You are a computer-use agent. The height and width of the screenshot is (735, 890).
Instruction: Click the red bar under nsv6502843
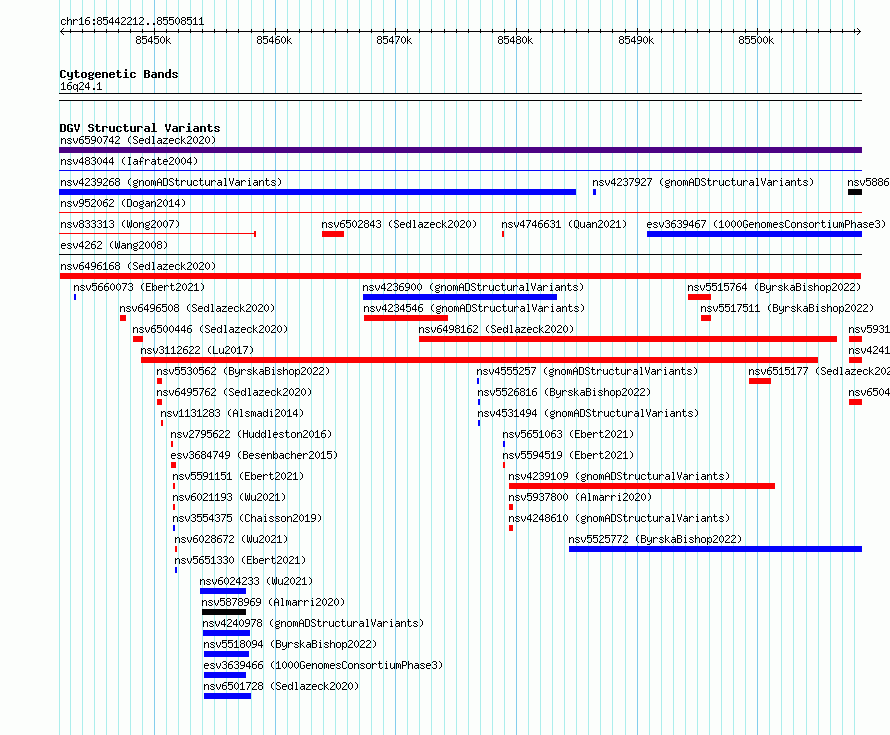click(333, 234)
